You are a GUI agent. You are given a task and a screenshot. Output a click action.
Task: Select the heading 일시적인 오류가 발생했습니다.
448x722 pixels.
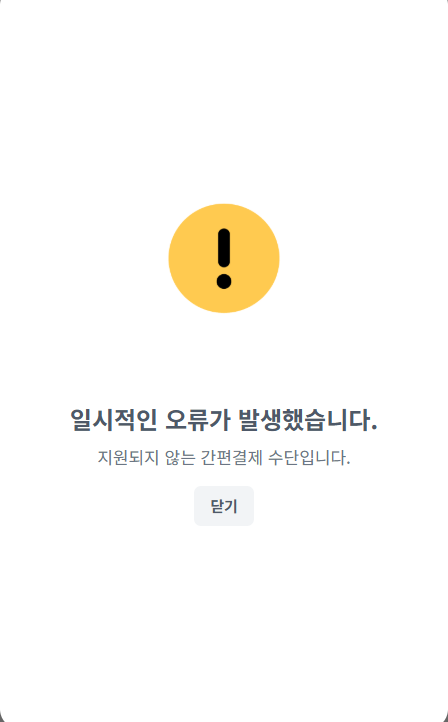[224, 419]
